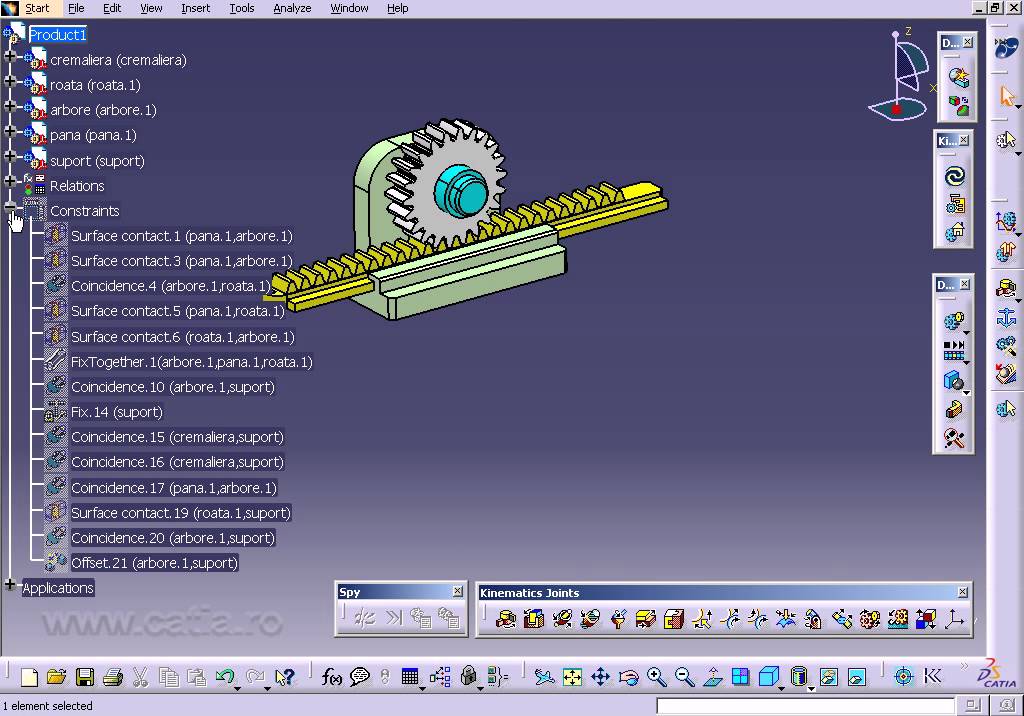Expand the Relations node
The height and width of the screenshot is (716, 1024).
(x=10, y=181)
